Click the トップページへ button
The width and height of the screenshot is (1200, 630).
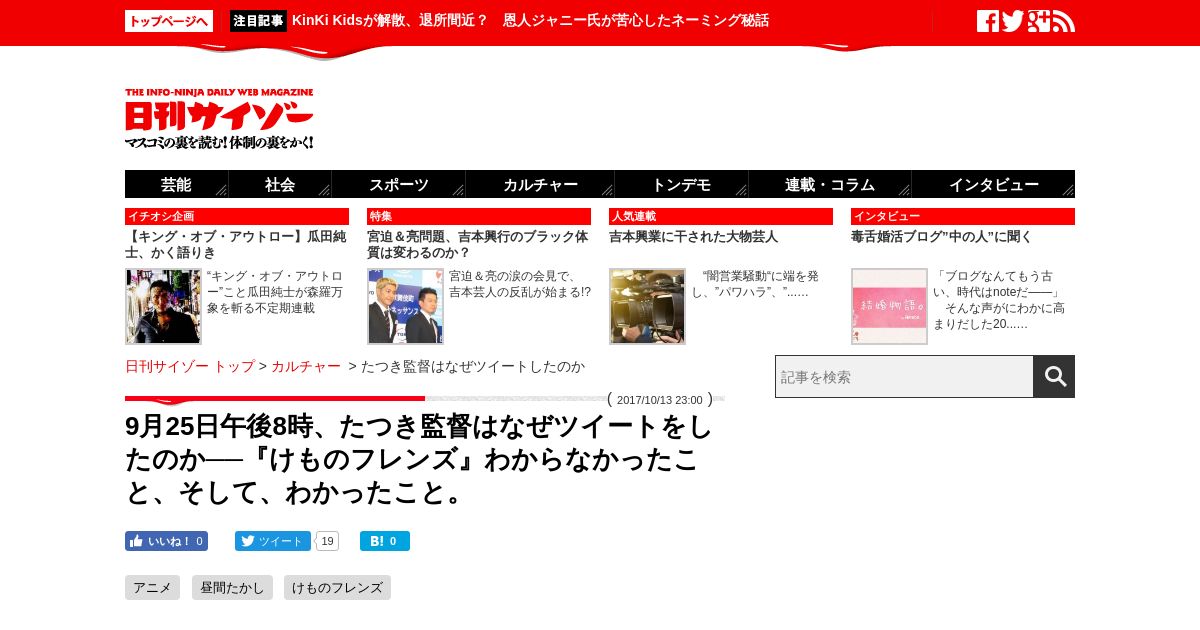[x=169, y=21]
